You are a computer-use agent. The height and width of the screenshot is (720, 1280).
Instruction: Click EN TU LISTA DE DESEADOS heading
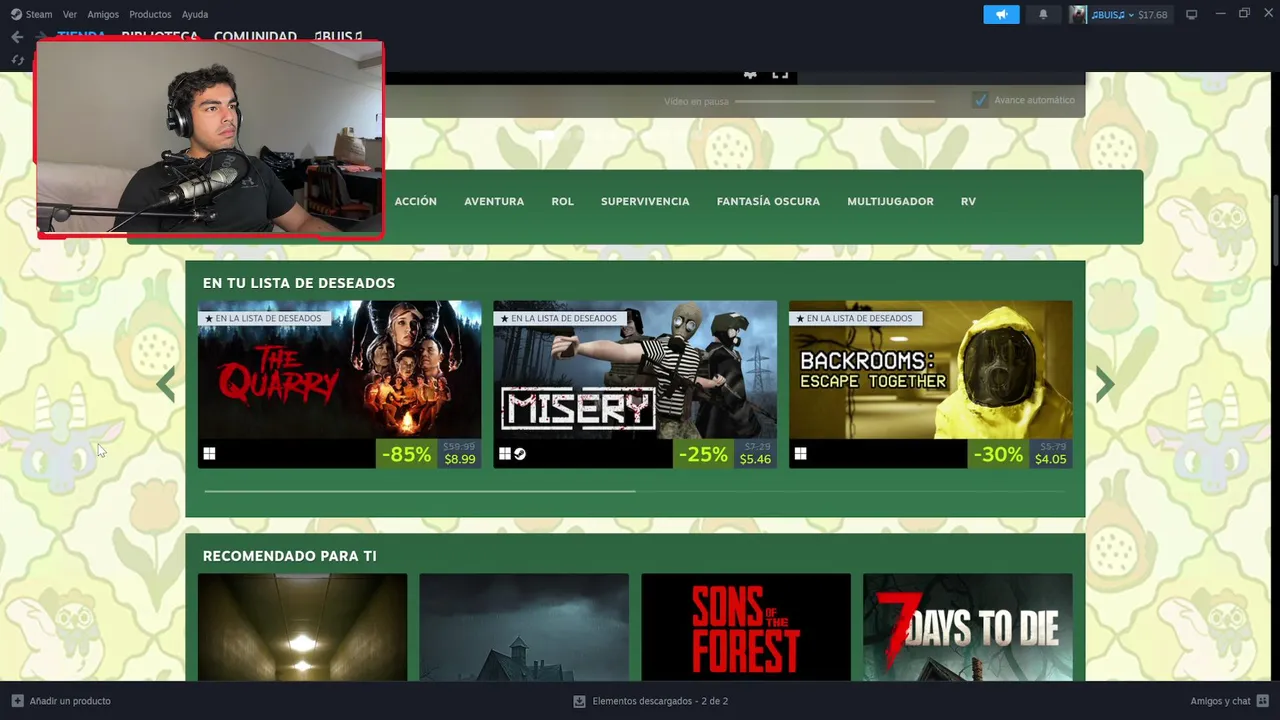299,283
